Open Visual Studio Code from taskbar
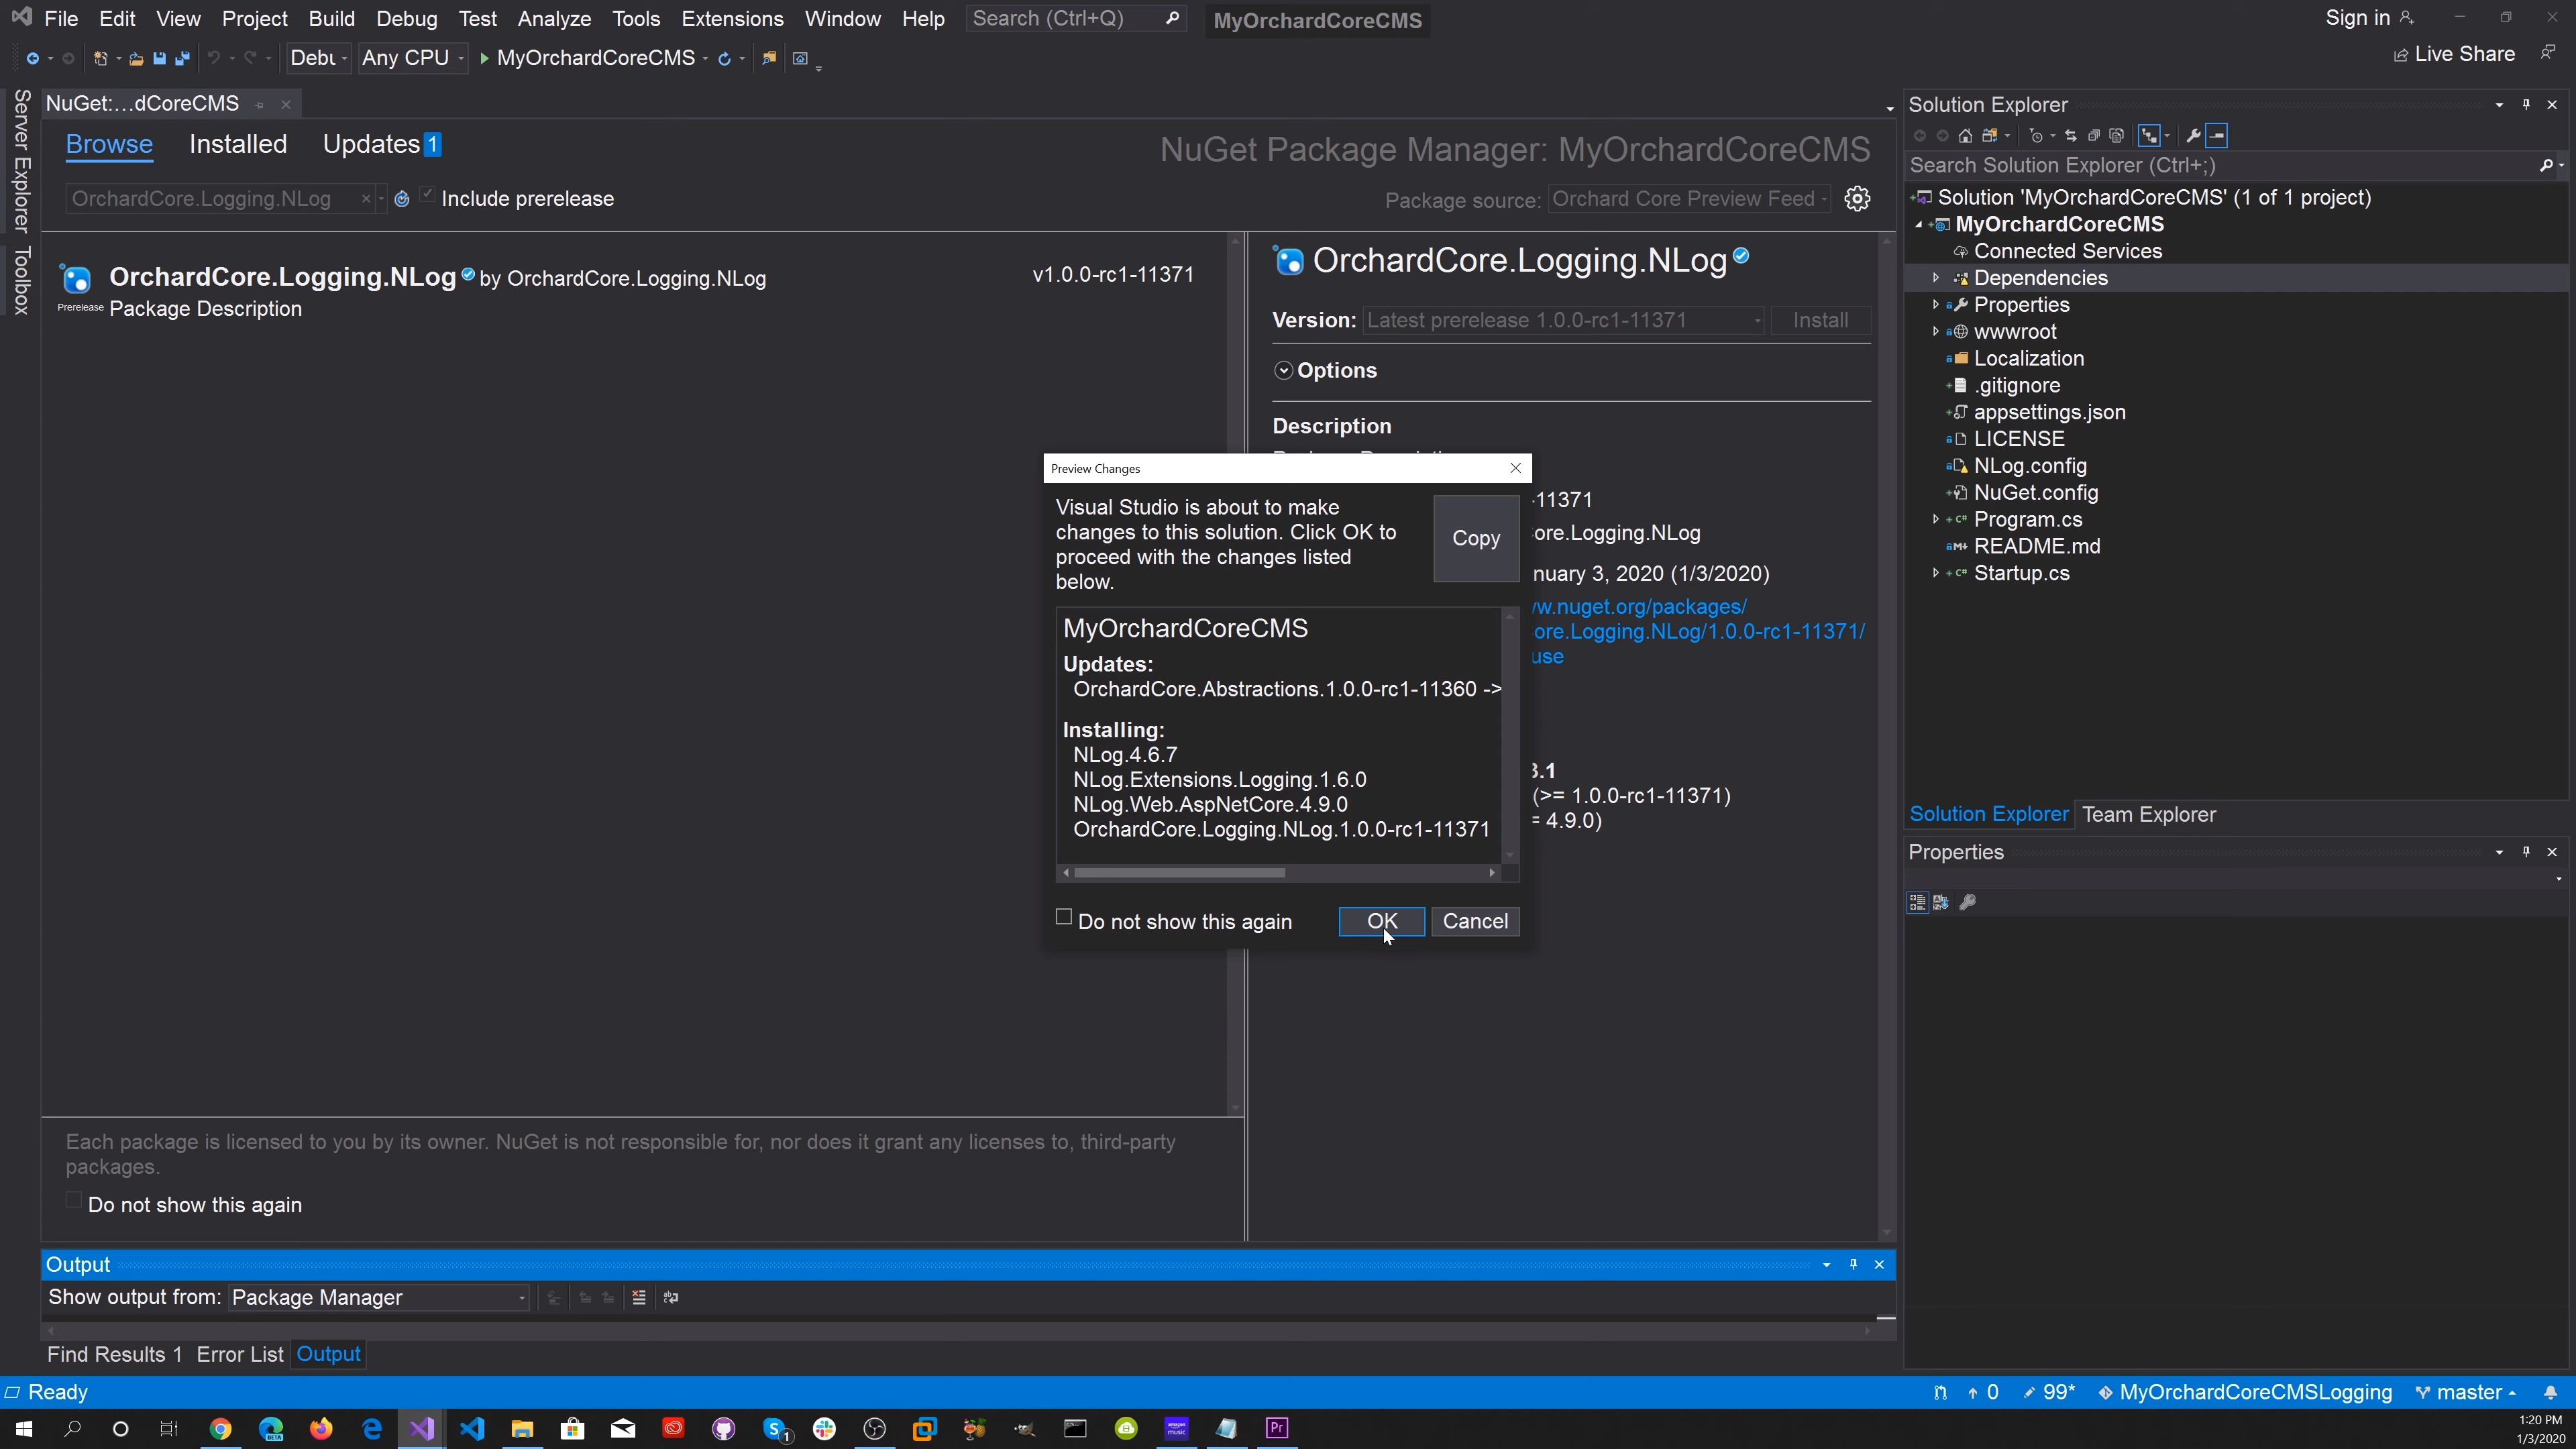Image resolution: width=2576 pixels, height=1449 pixels. (472, 1428)
